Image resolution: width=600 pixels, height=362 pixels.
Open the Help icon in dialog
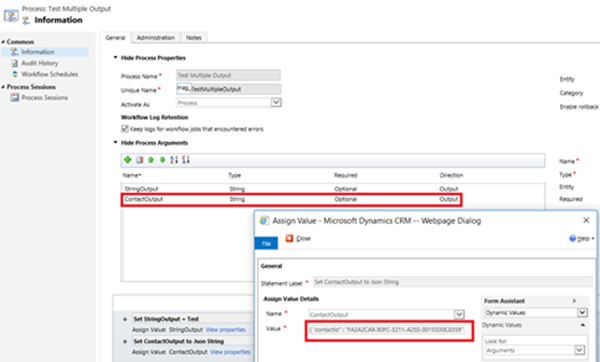tap(572, 238)
